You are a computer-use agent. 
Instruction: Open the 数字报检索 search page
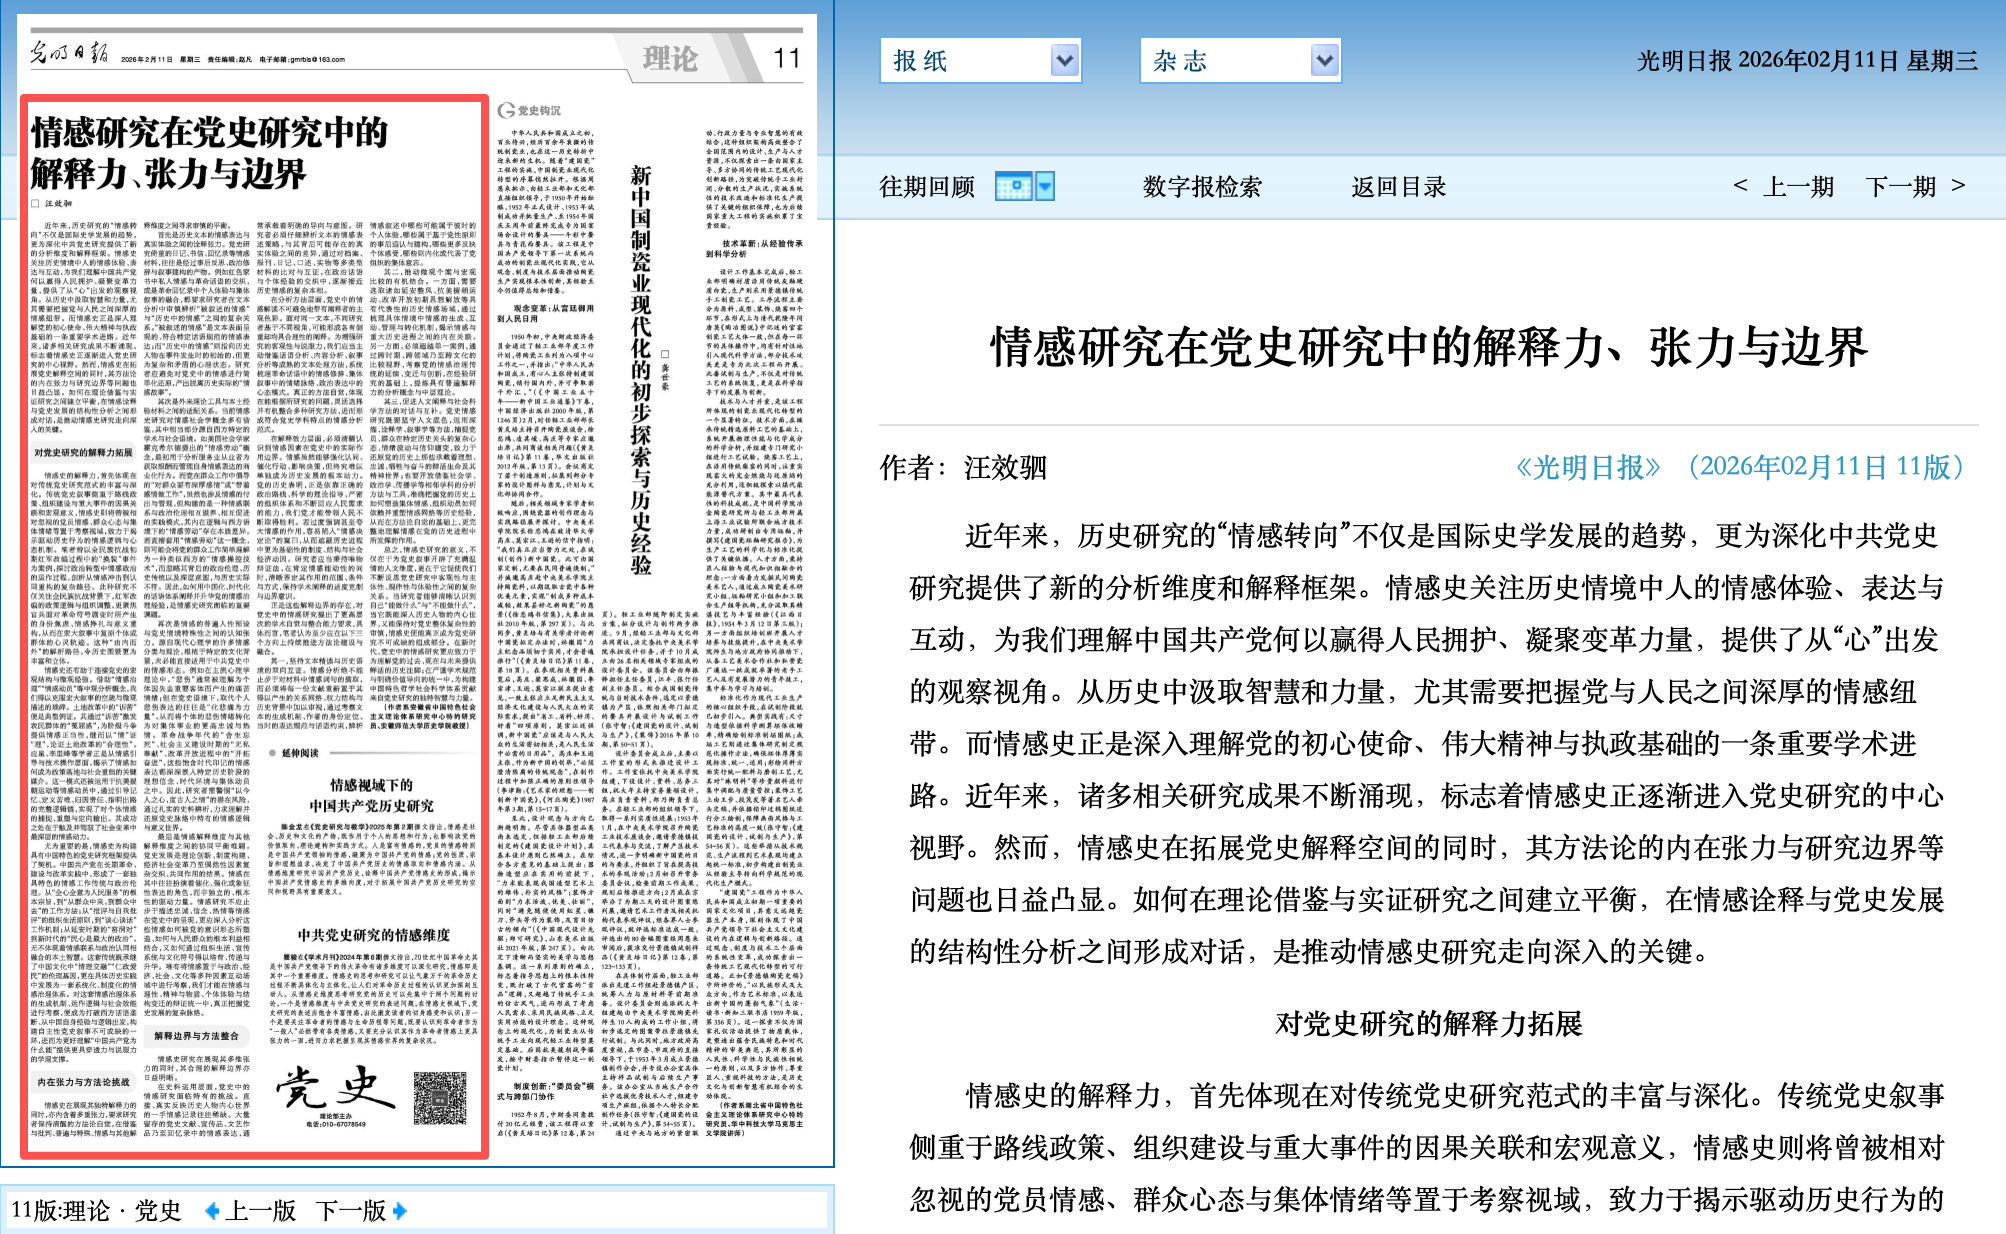click(1202, 187)
